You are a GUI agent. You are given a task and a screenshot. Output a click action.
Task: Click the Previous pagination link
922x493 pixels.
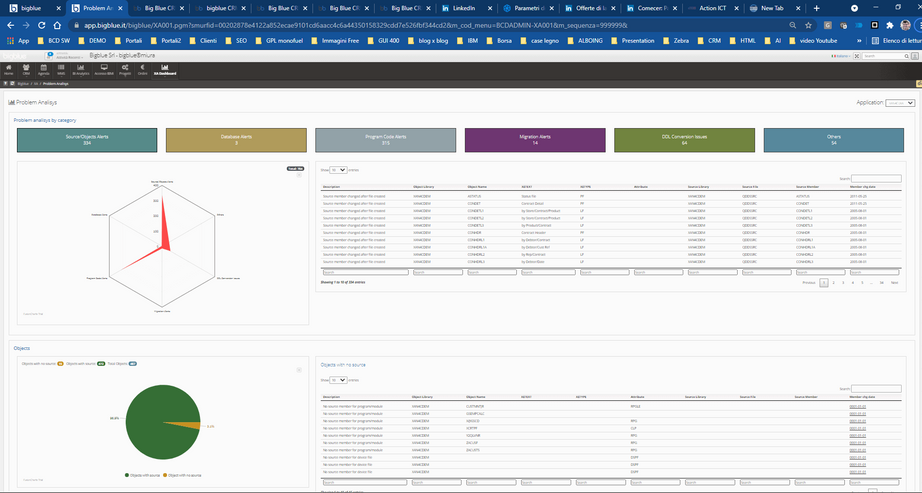[809, 283]
